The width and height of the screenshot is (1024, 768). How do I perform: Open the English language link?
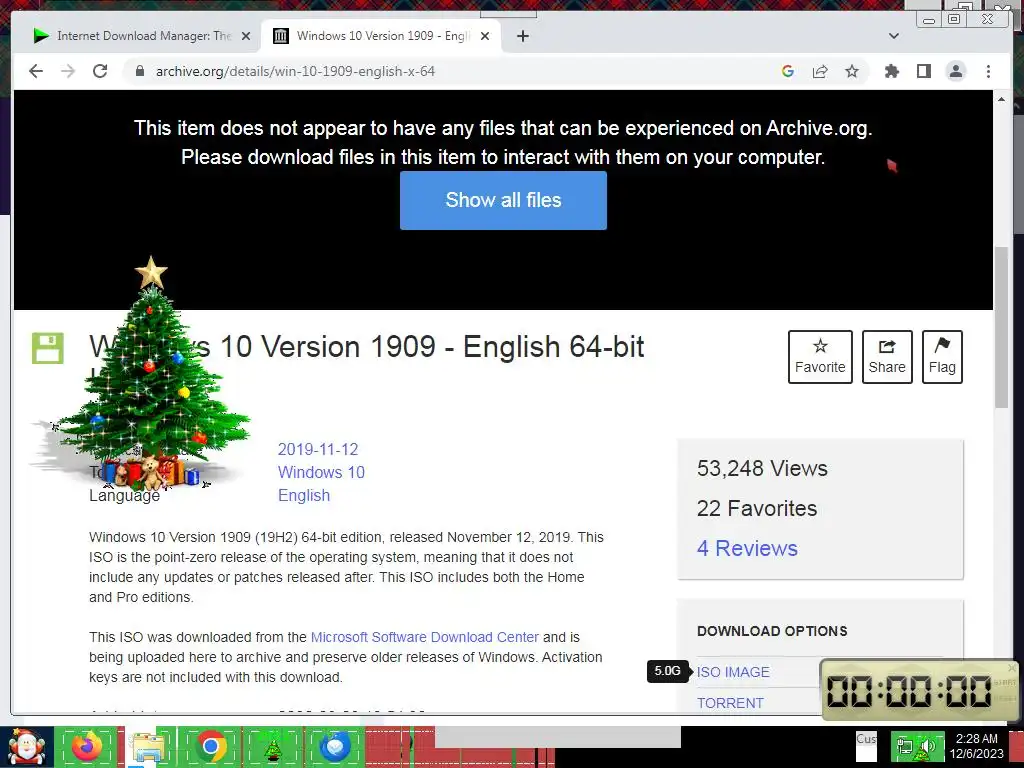pyautogui.click(x=304, y=495)
